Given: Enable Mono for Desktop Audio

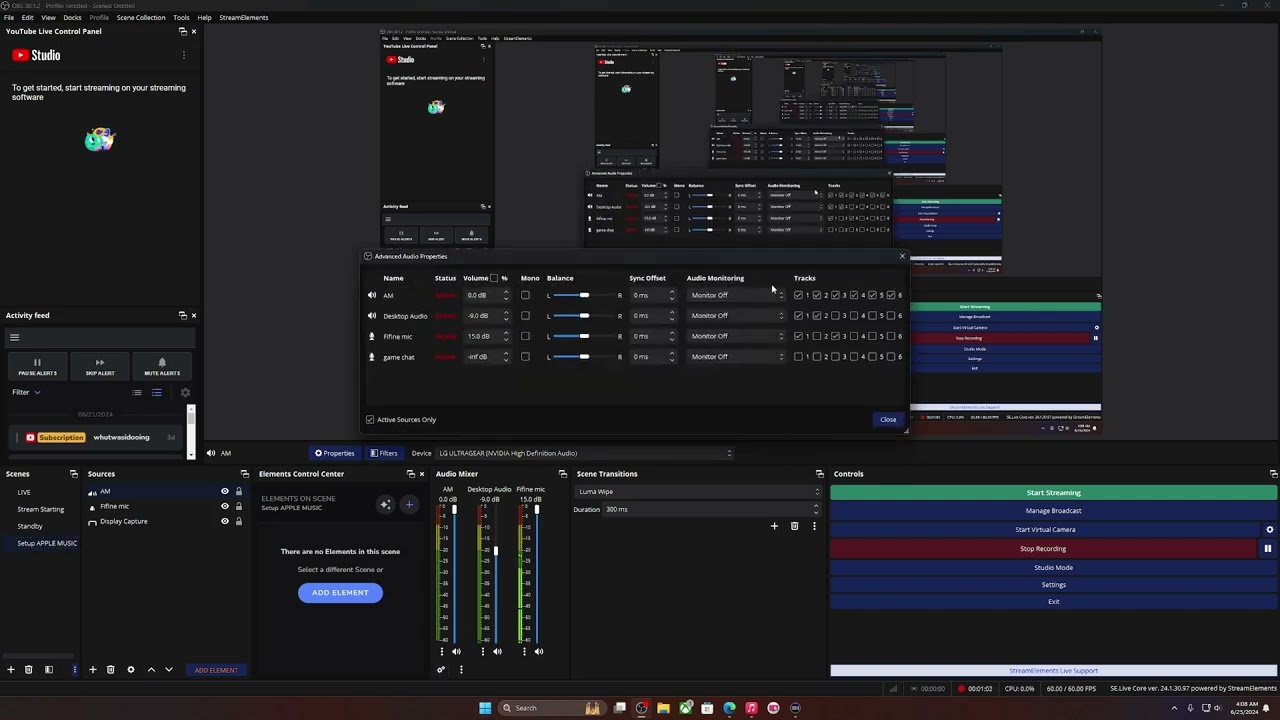Looking at the screenshot, I should click(525, 316).
